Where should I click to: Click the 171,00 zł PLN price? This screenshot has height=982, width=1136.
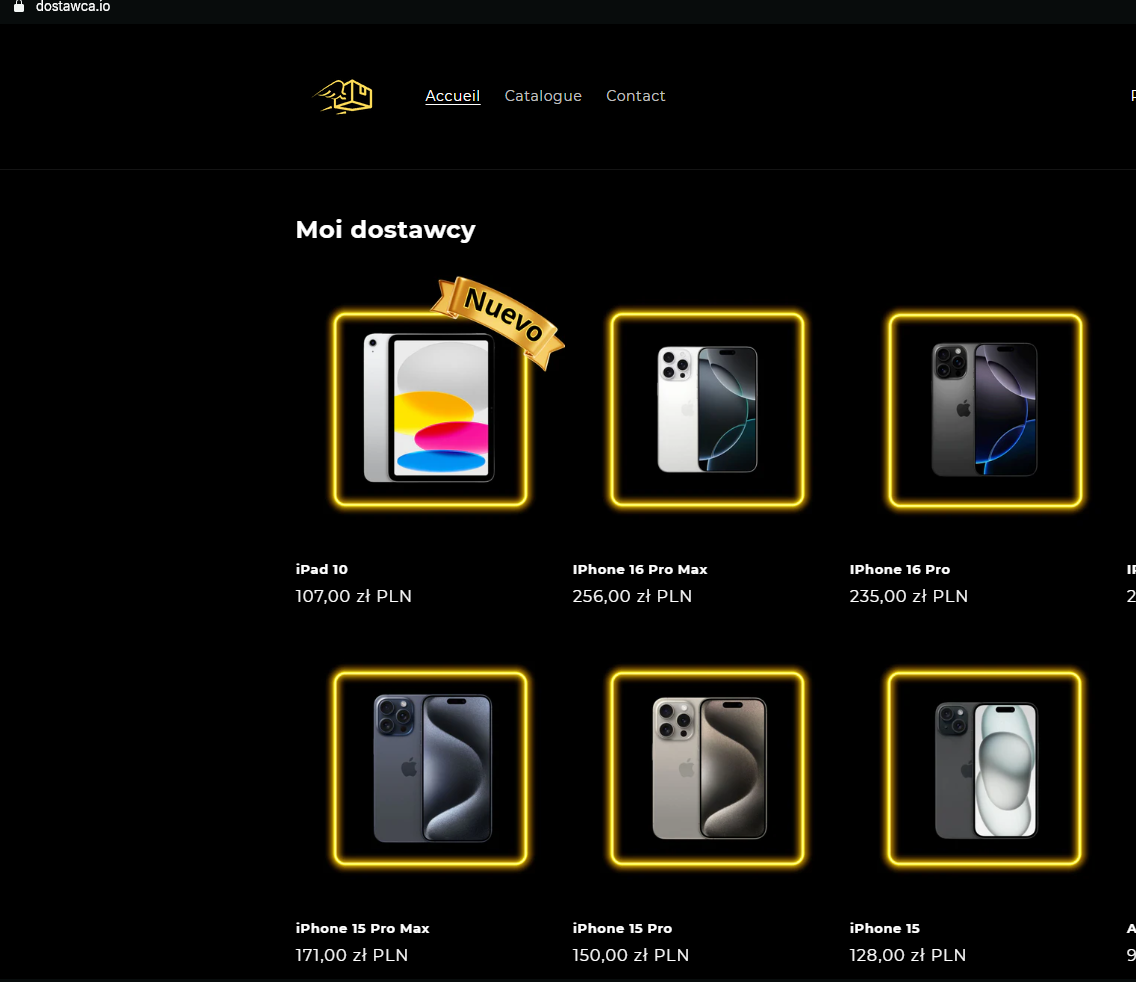tap(351, 954)
